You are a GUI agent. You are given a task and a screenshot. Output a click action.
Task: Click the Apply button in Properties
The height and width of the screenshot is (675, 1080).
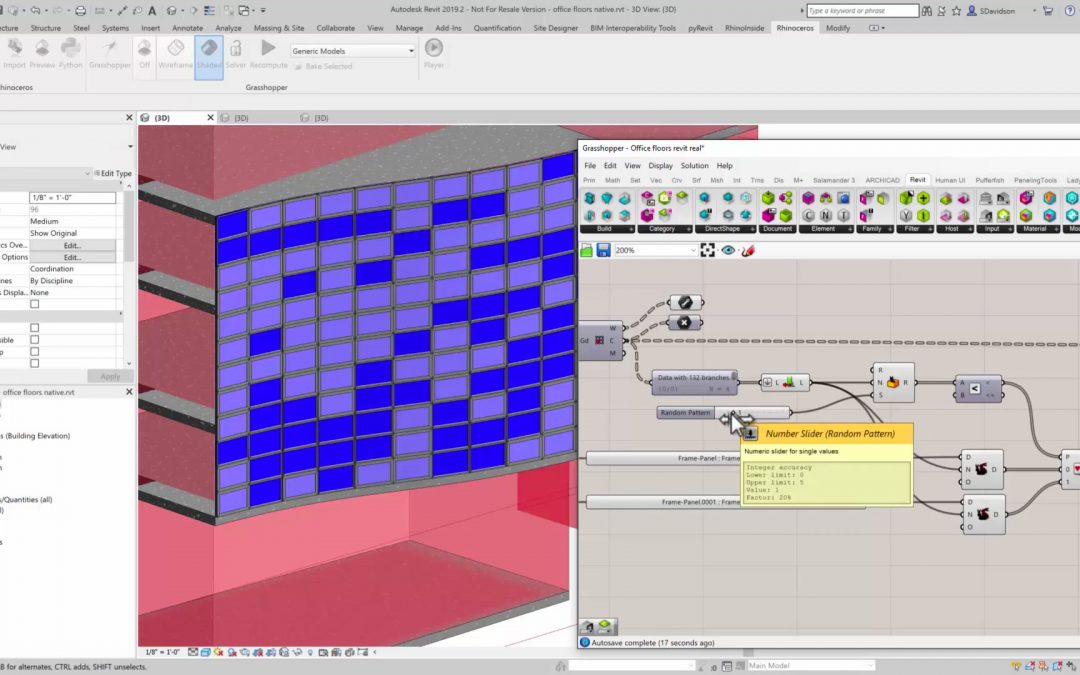pos(110,376)
